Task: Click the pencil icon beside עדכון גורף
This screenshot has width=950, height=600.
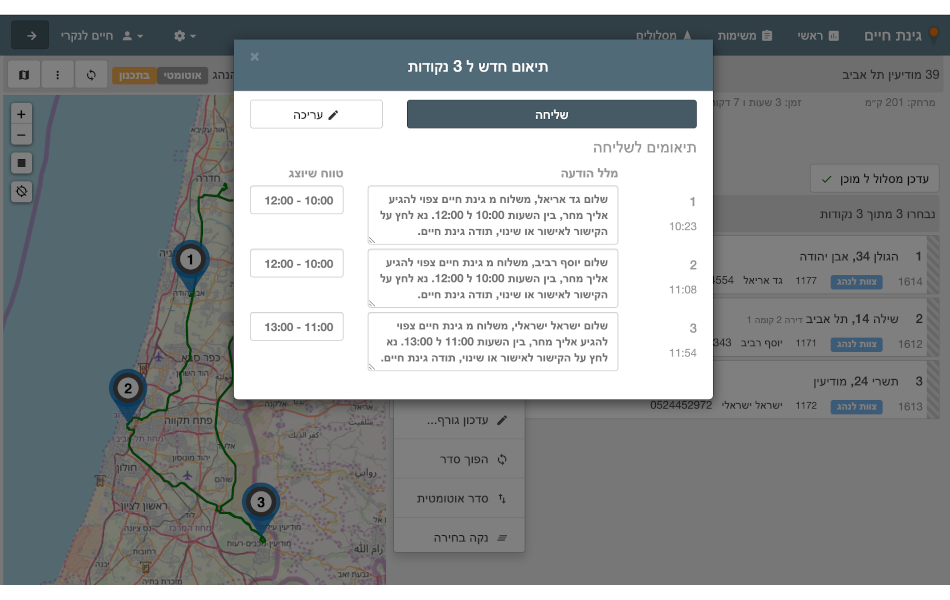Action: (x=502, y=420)
